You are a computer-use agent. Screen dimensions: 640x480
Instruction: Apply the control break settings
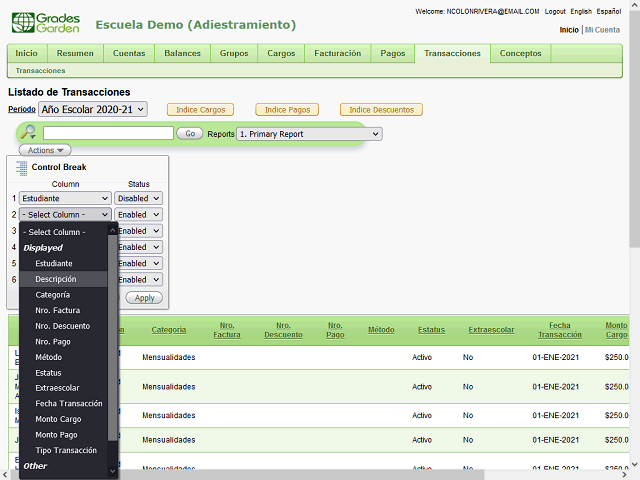tap(144, 298)
